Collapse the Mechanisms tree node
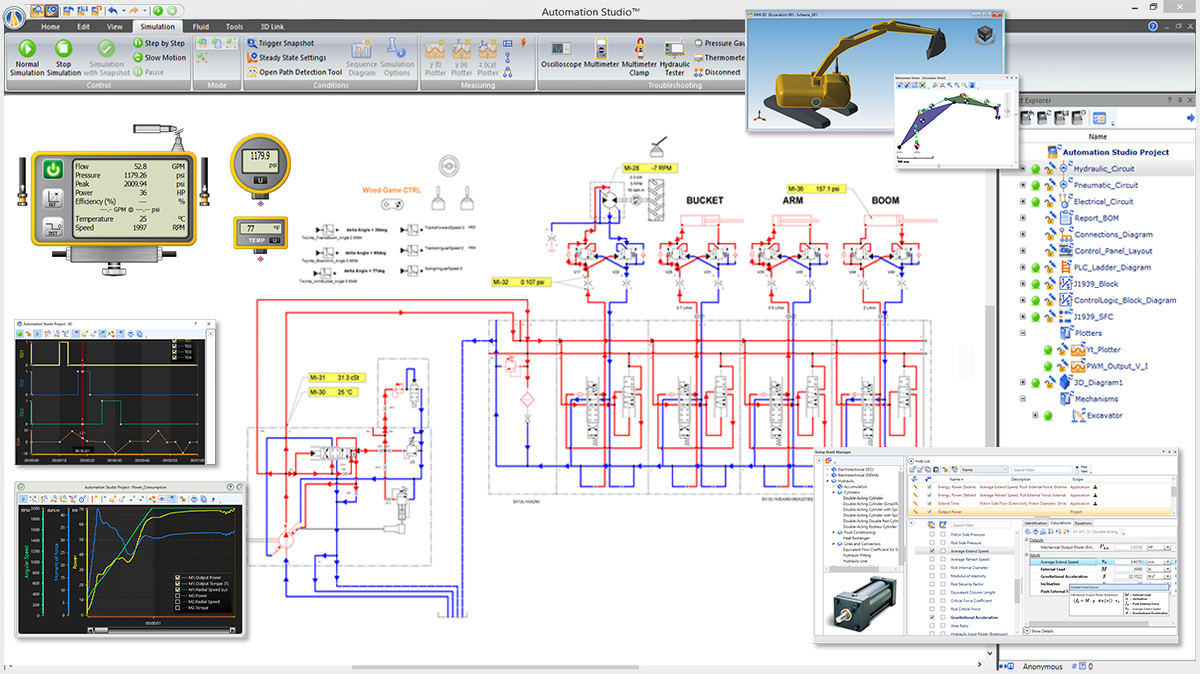Image resolution: width=1200 pixels, height=674 pixels. click(x=1022, y=398)
